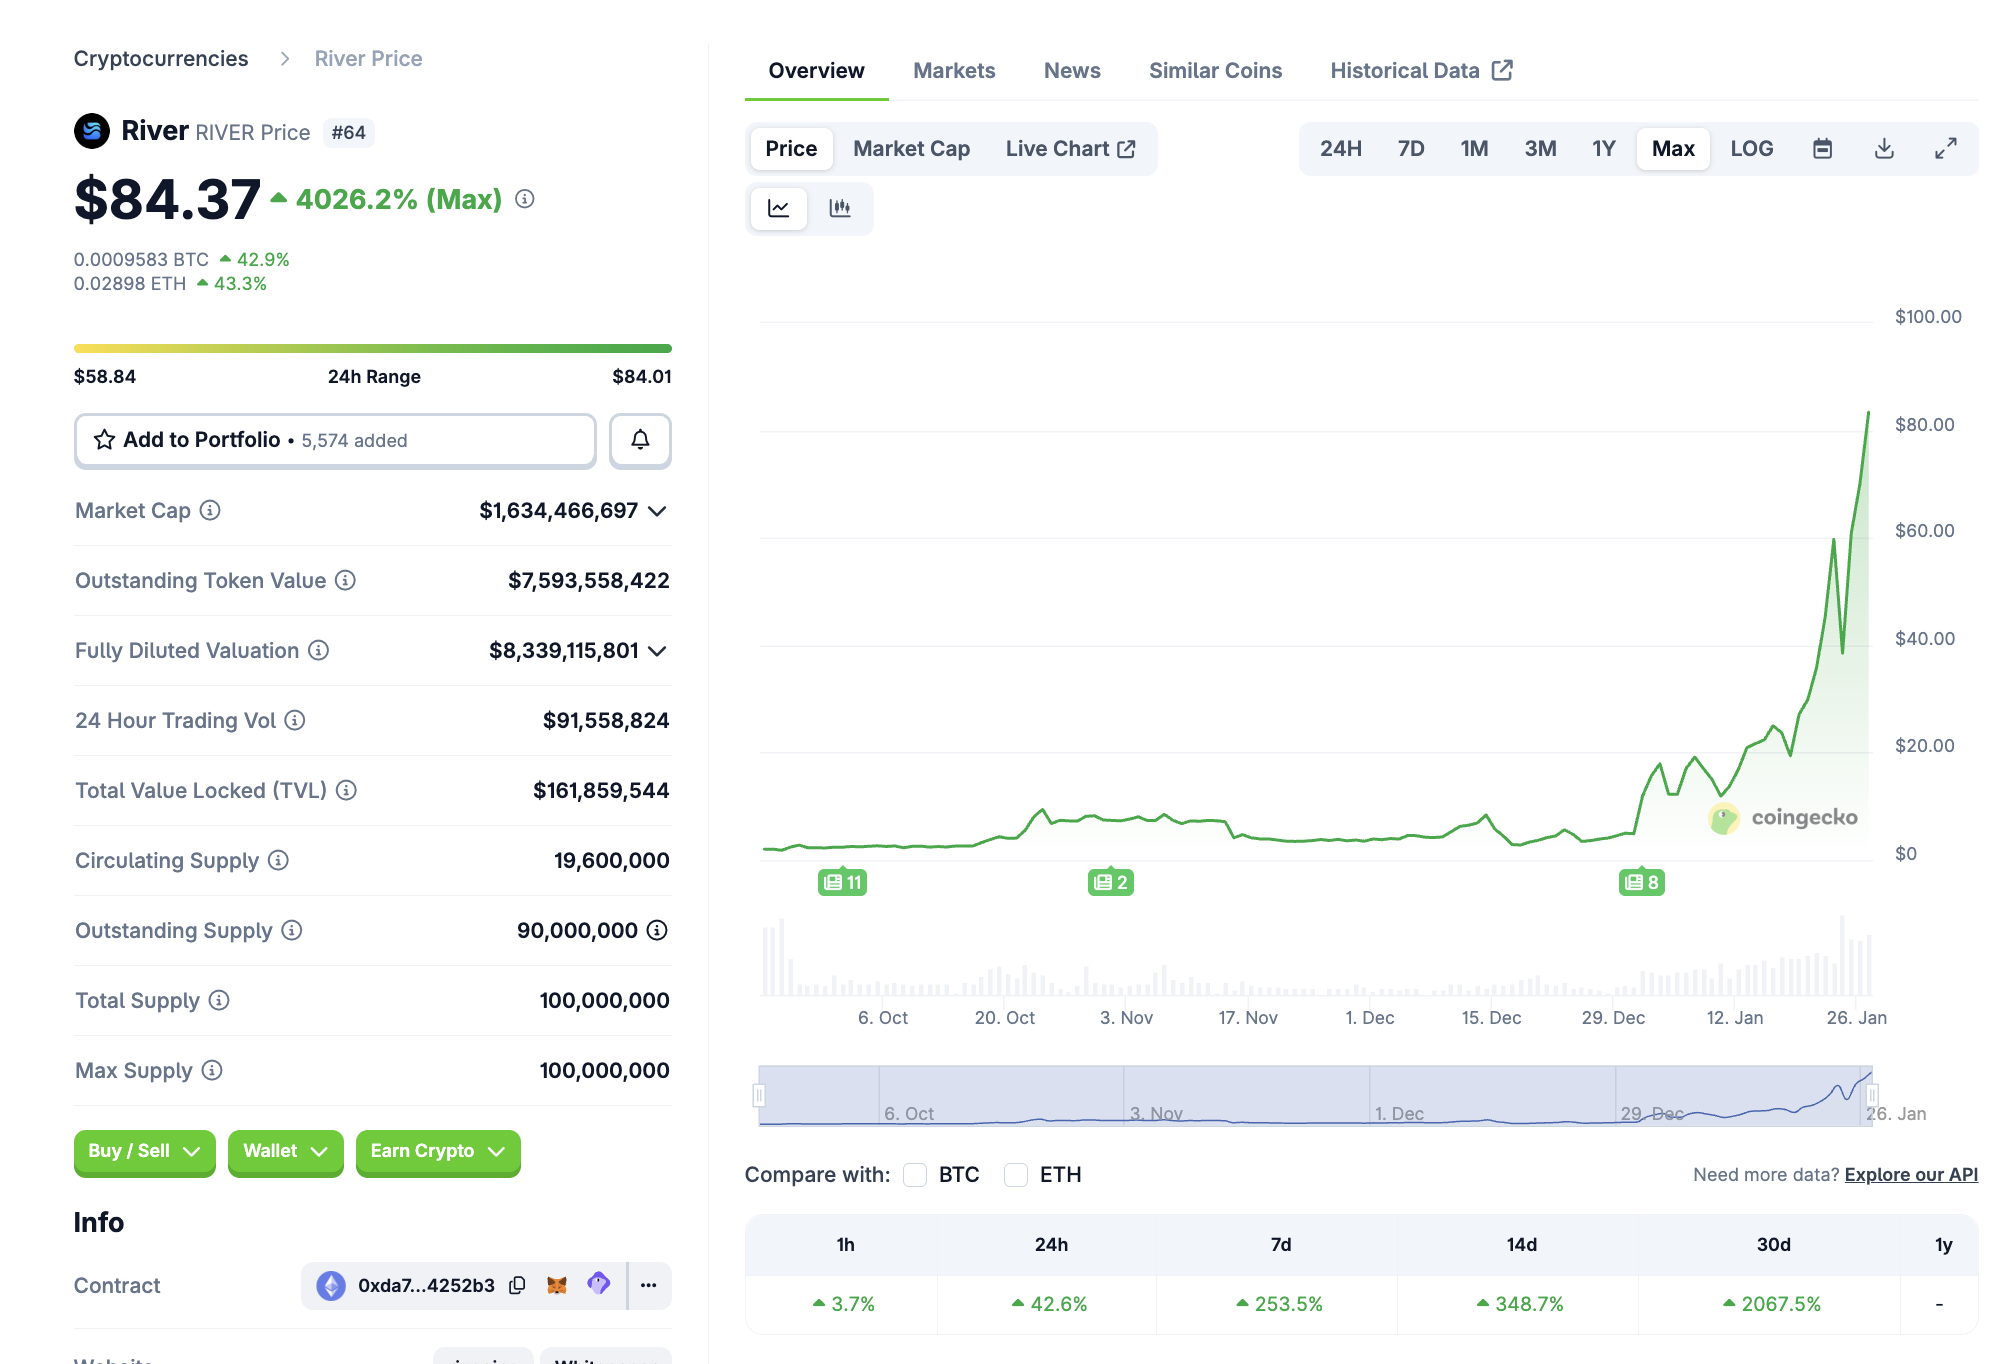Toggle LOG scale on the chart
The width and height of the screenshot is (2014, 1364).
[1751, 149]
